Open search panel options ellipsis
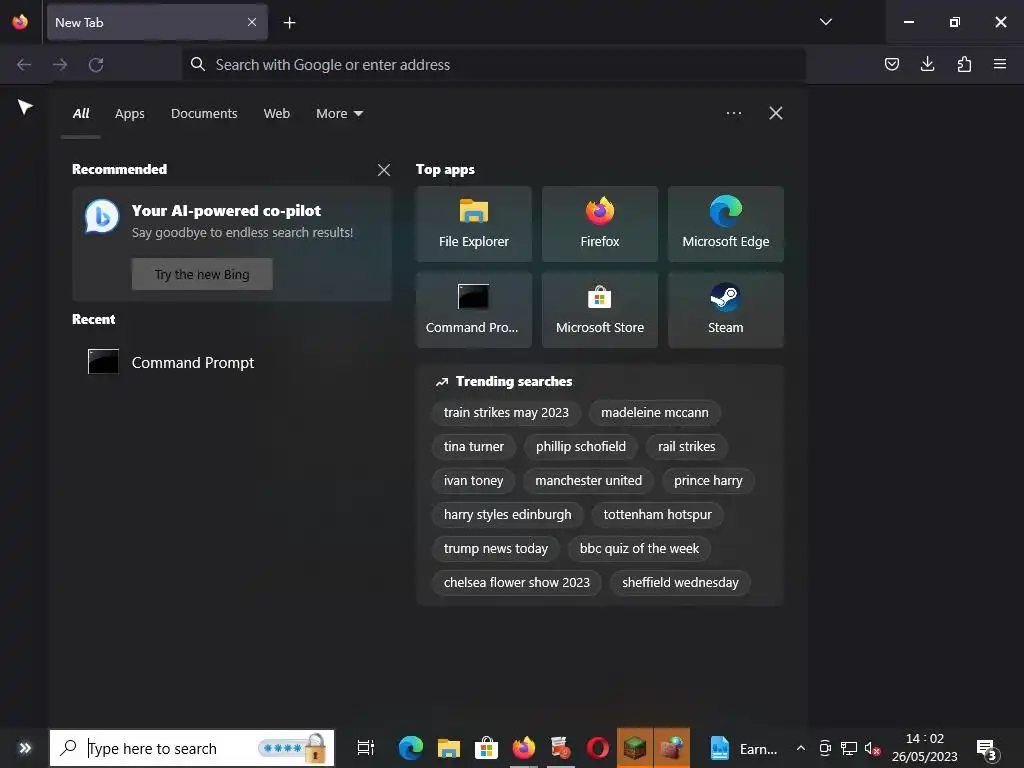Screen dimensions: 1024x768 [x=733, y=113]
